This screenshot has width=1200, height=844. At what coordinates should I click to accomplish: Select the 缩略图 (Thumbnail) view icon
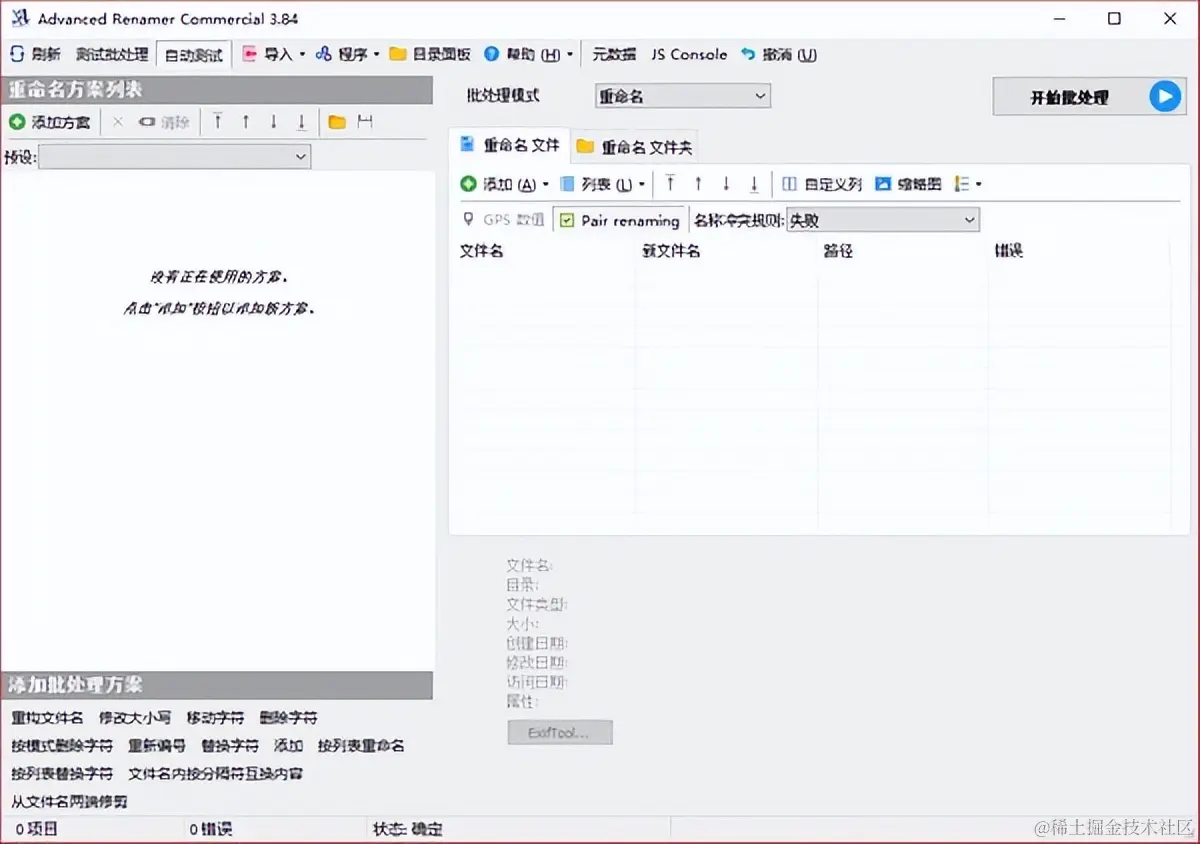pyautogui.click(x=884, y=184)
